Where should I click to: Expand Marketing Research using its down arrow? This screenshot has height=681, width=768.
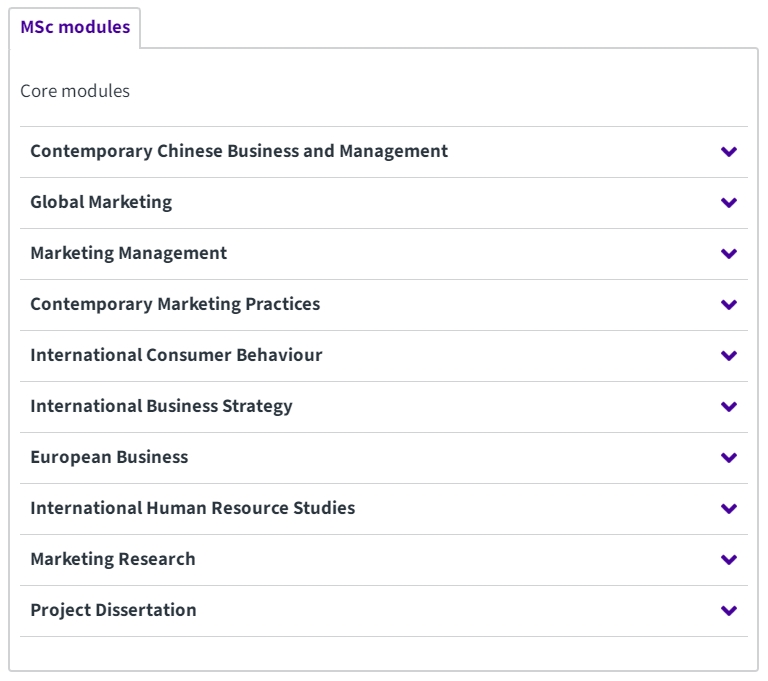[x=728, y=560]
